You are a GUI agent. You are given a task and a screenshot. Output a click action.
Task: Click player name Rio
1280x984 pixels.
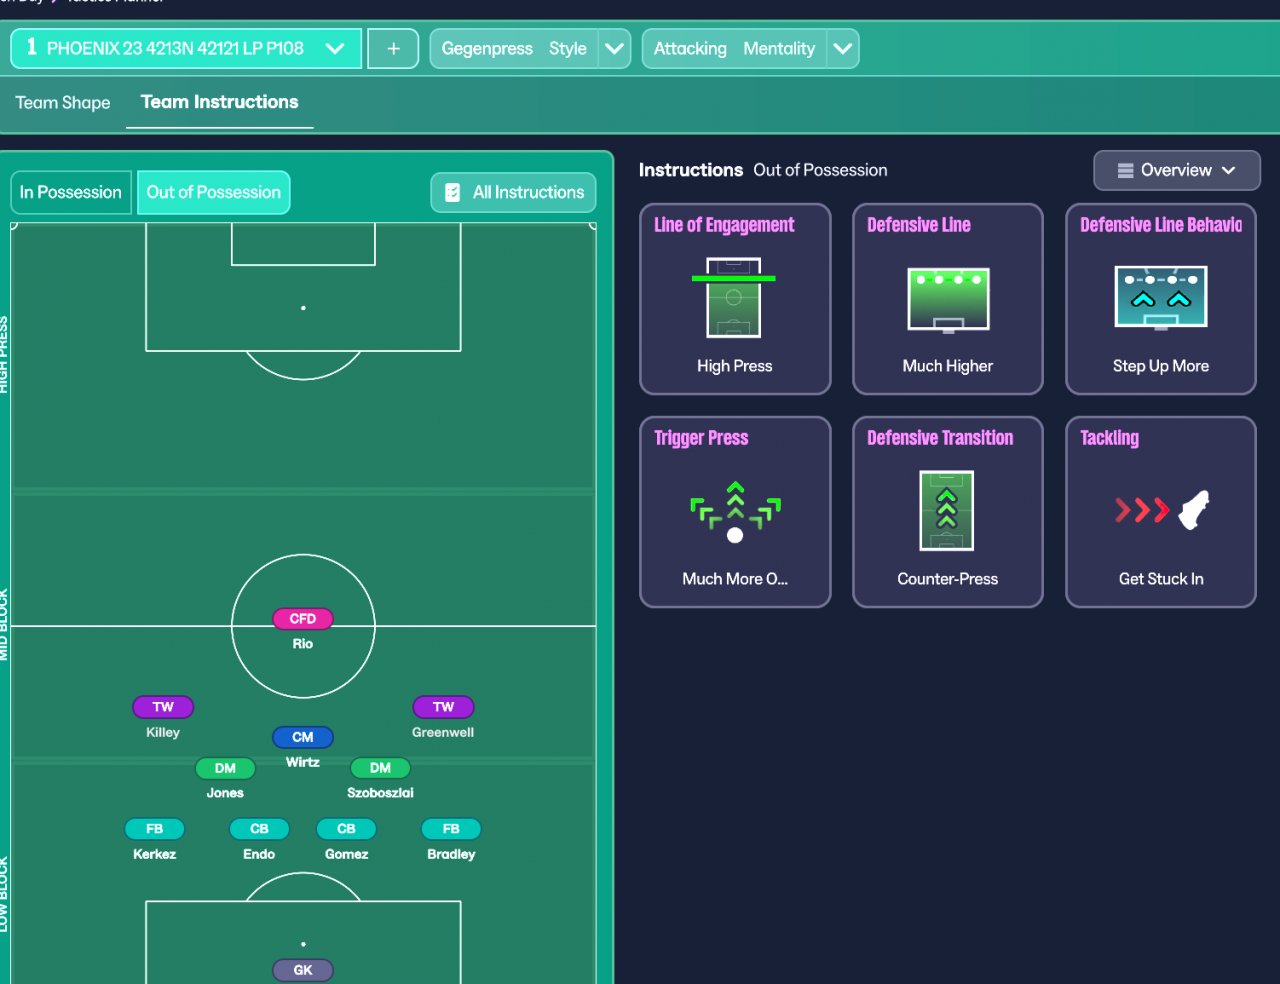303,644
